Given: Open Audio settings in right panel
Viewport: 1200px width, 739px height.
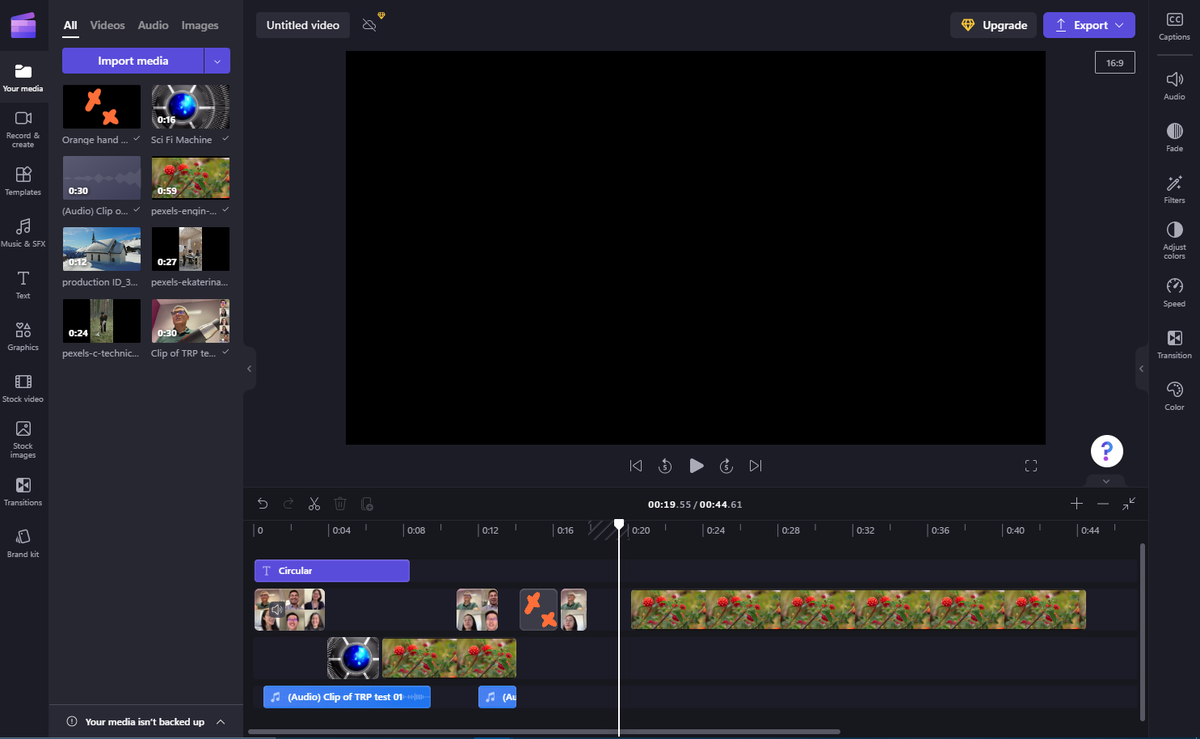Looking at the screenshot, I should (1174, 85).
